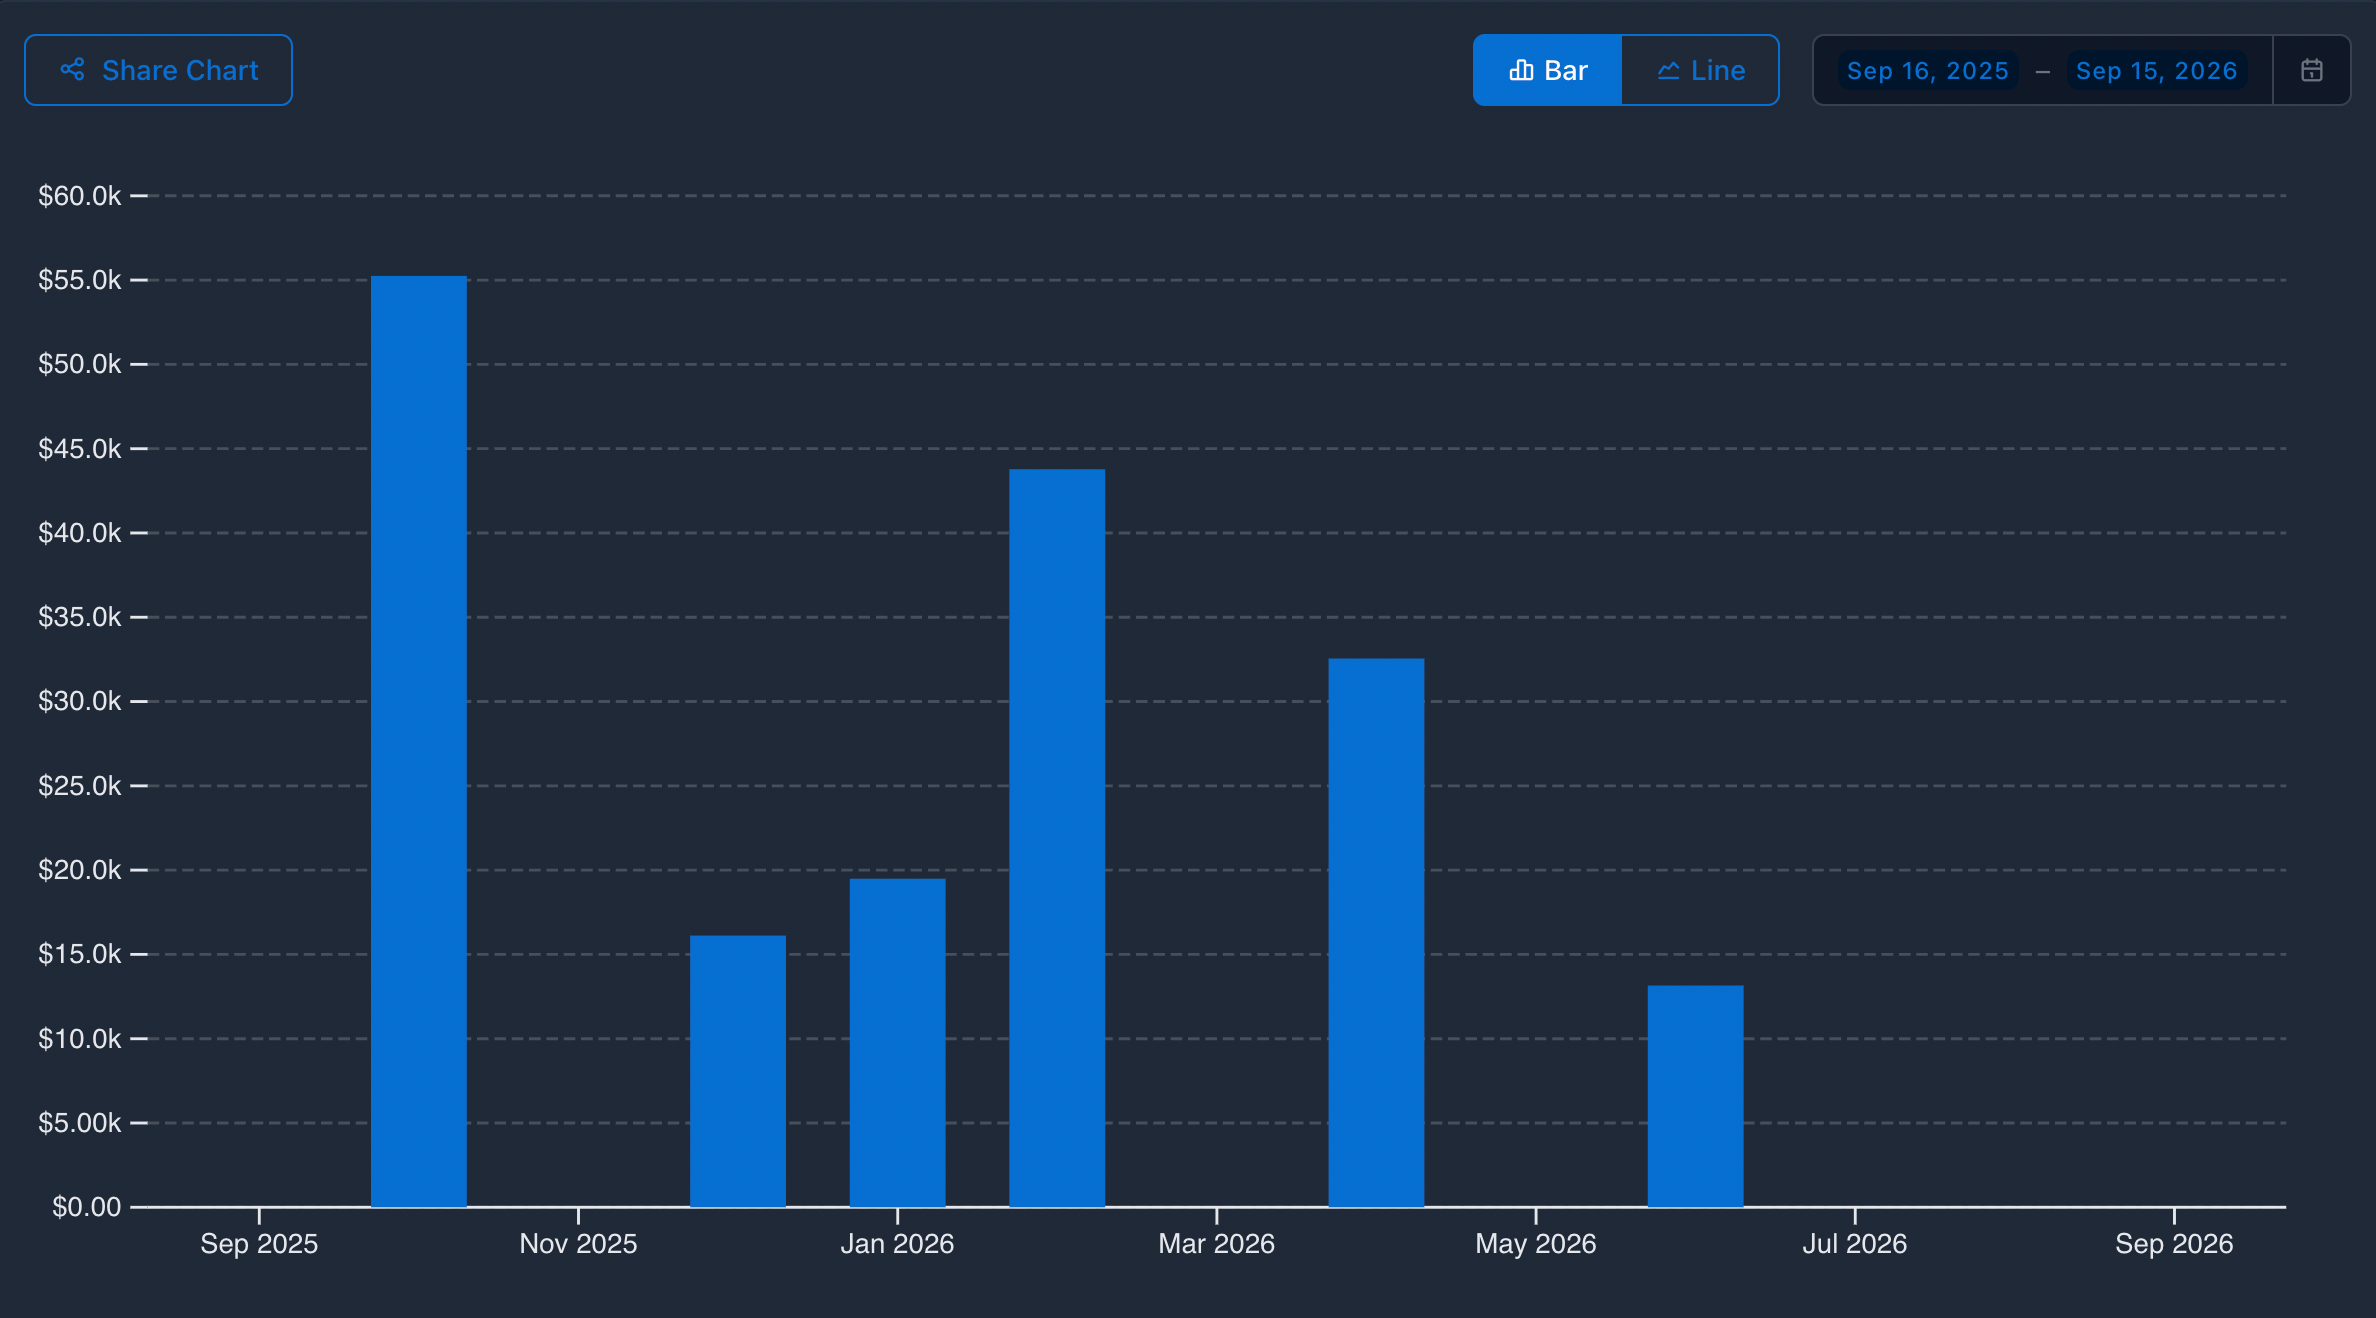Click the June bar near $13k
The image size is (2376, 1318).
(x=1695, y=1096)
